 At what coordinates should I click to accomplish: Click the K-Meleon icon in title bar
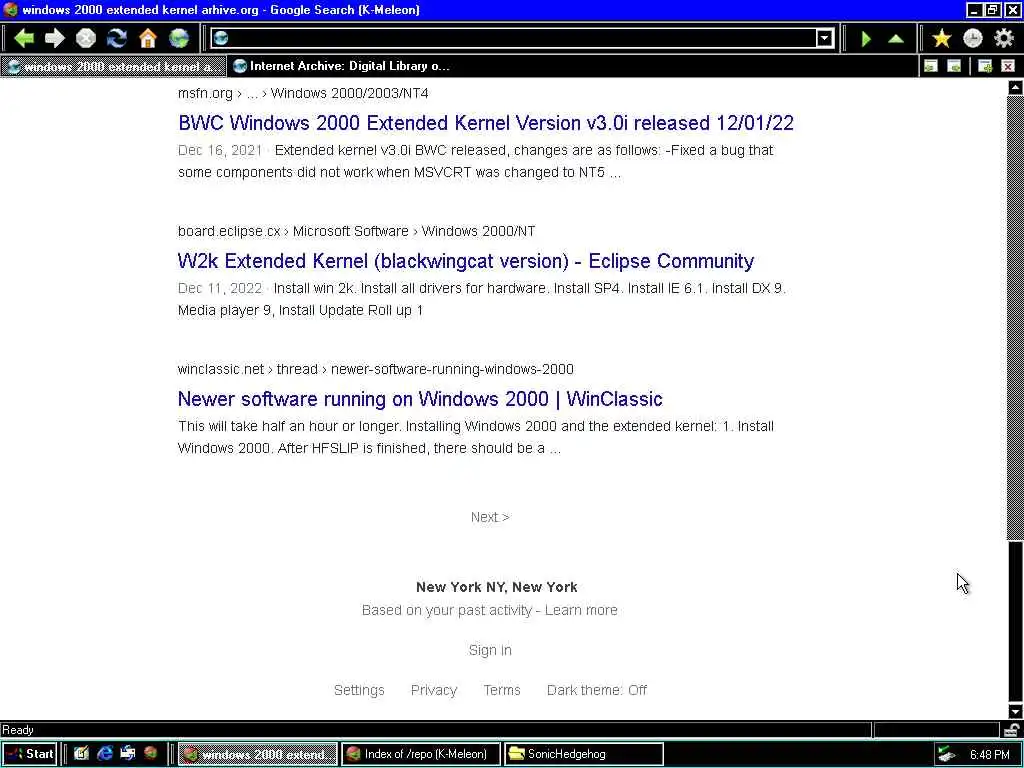(10, 10)
